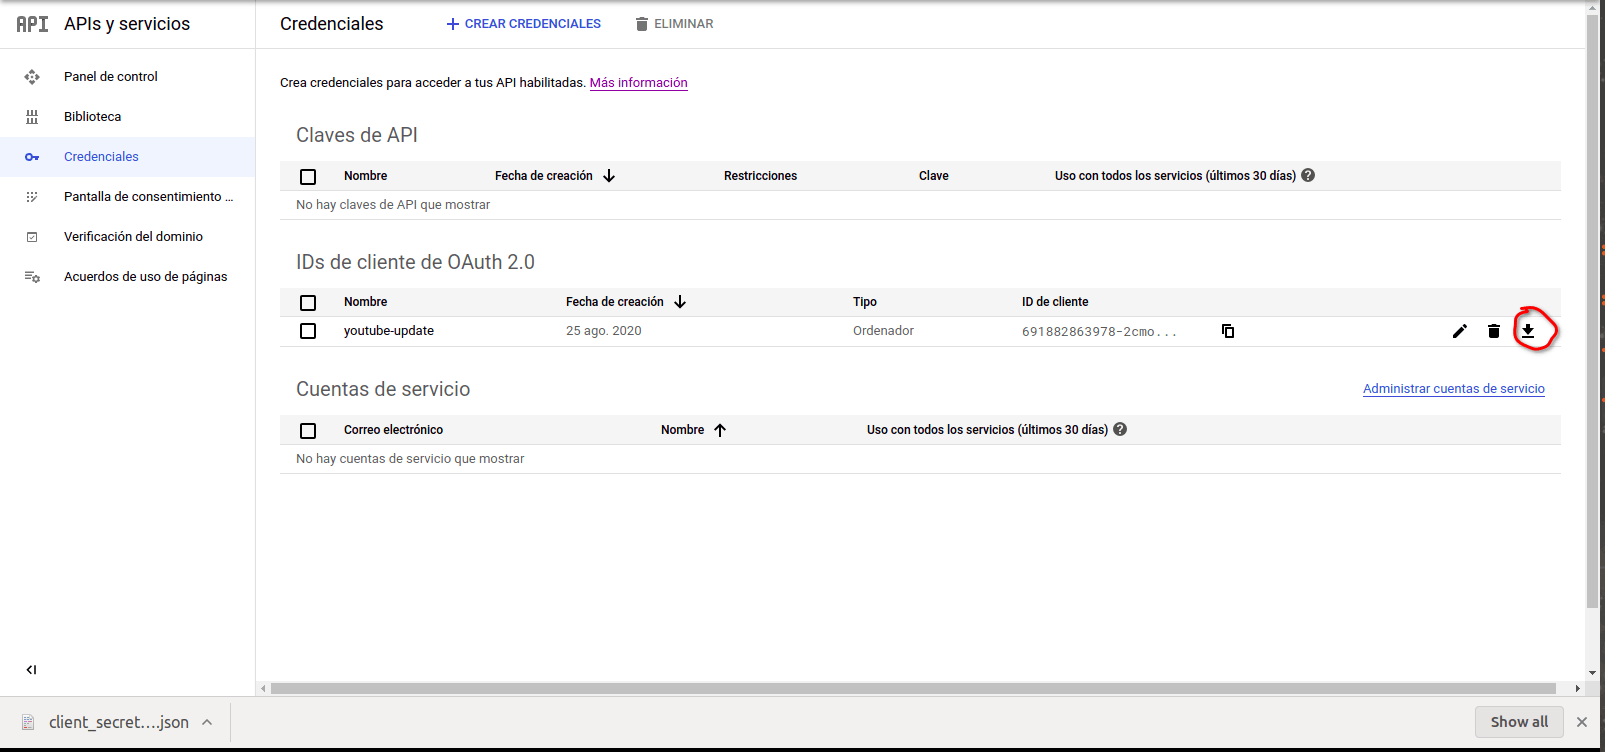Select all API keys checkbox
Image resolution: width=1605 pixels, height=752 pixels.
[308, 176]
